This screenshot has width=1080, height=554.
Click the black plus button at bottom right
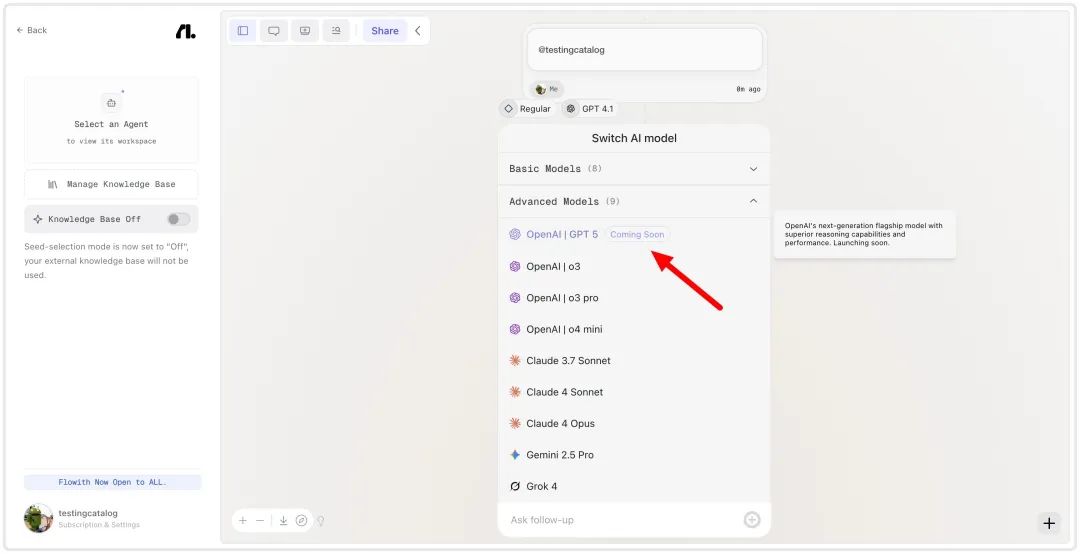point(1049,523)
